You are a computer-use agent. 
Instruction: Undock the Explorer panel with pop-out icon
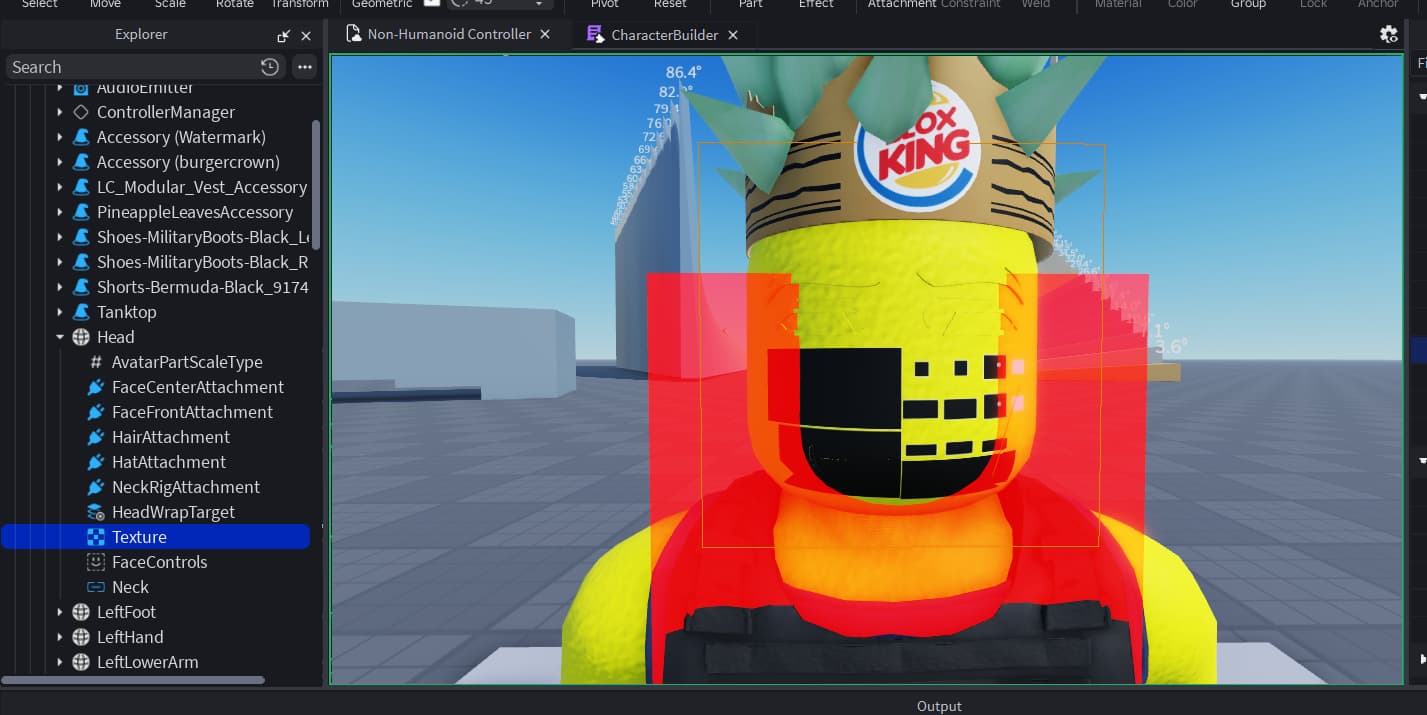coord(284,35)
